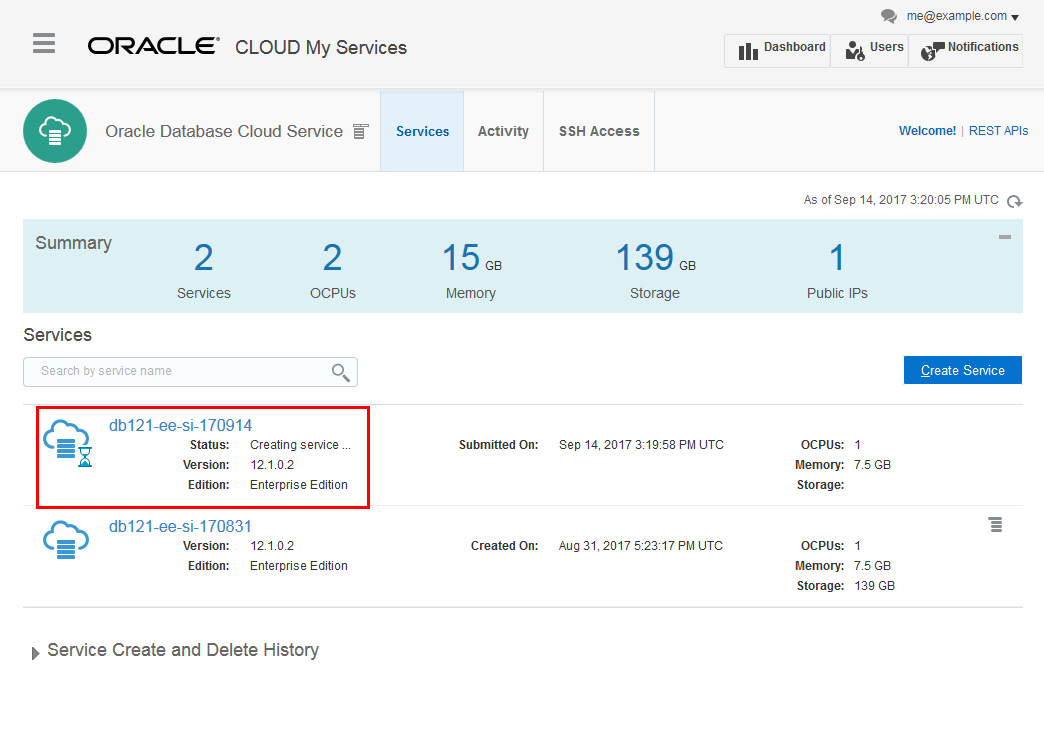This screenshot has width=1044, height=738.
Task: Click the search magnifier icon
Action: point(340,372)
